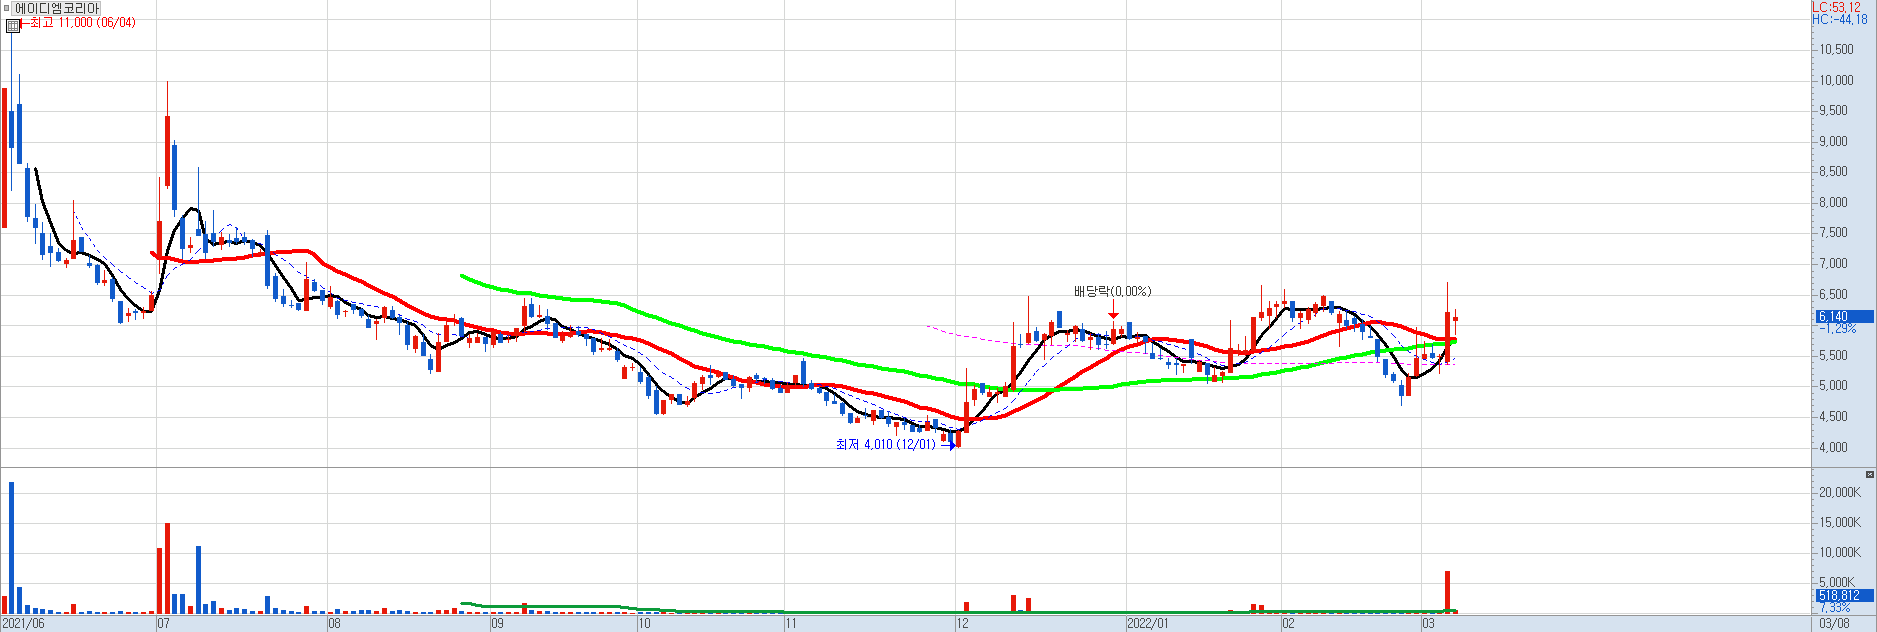Click the data table grid icon
Screen dimensions: 1877x632
tap(13, 26)
